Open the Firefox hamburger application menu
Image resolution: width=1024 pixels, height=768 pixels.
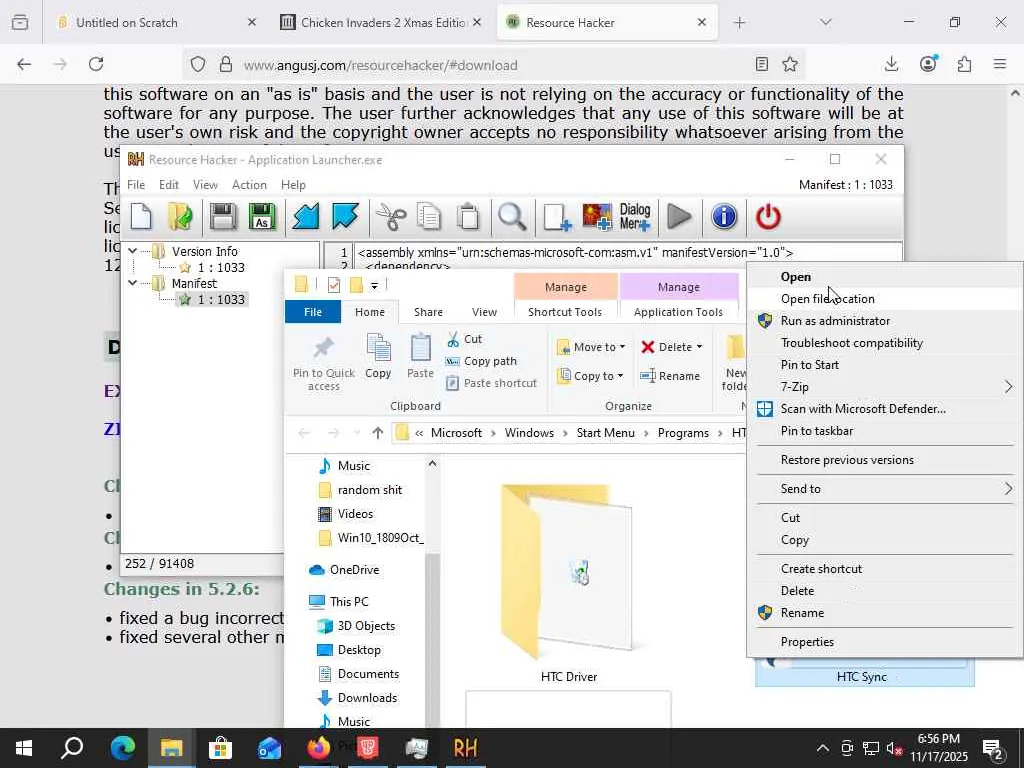coord(1000,64)
